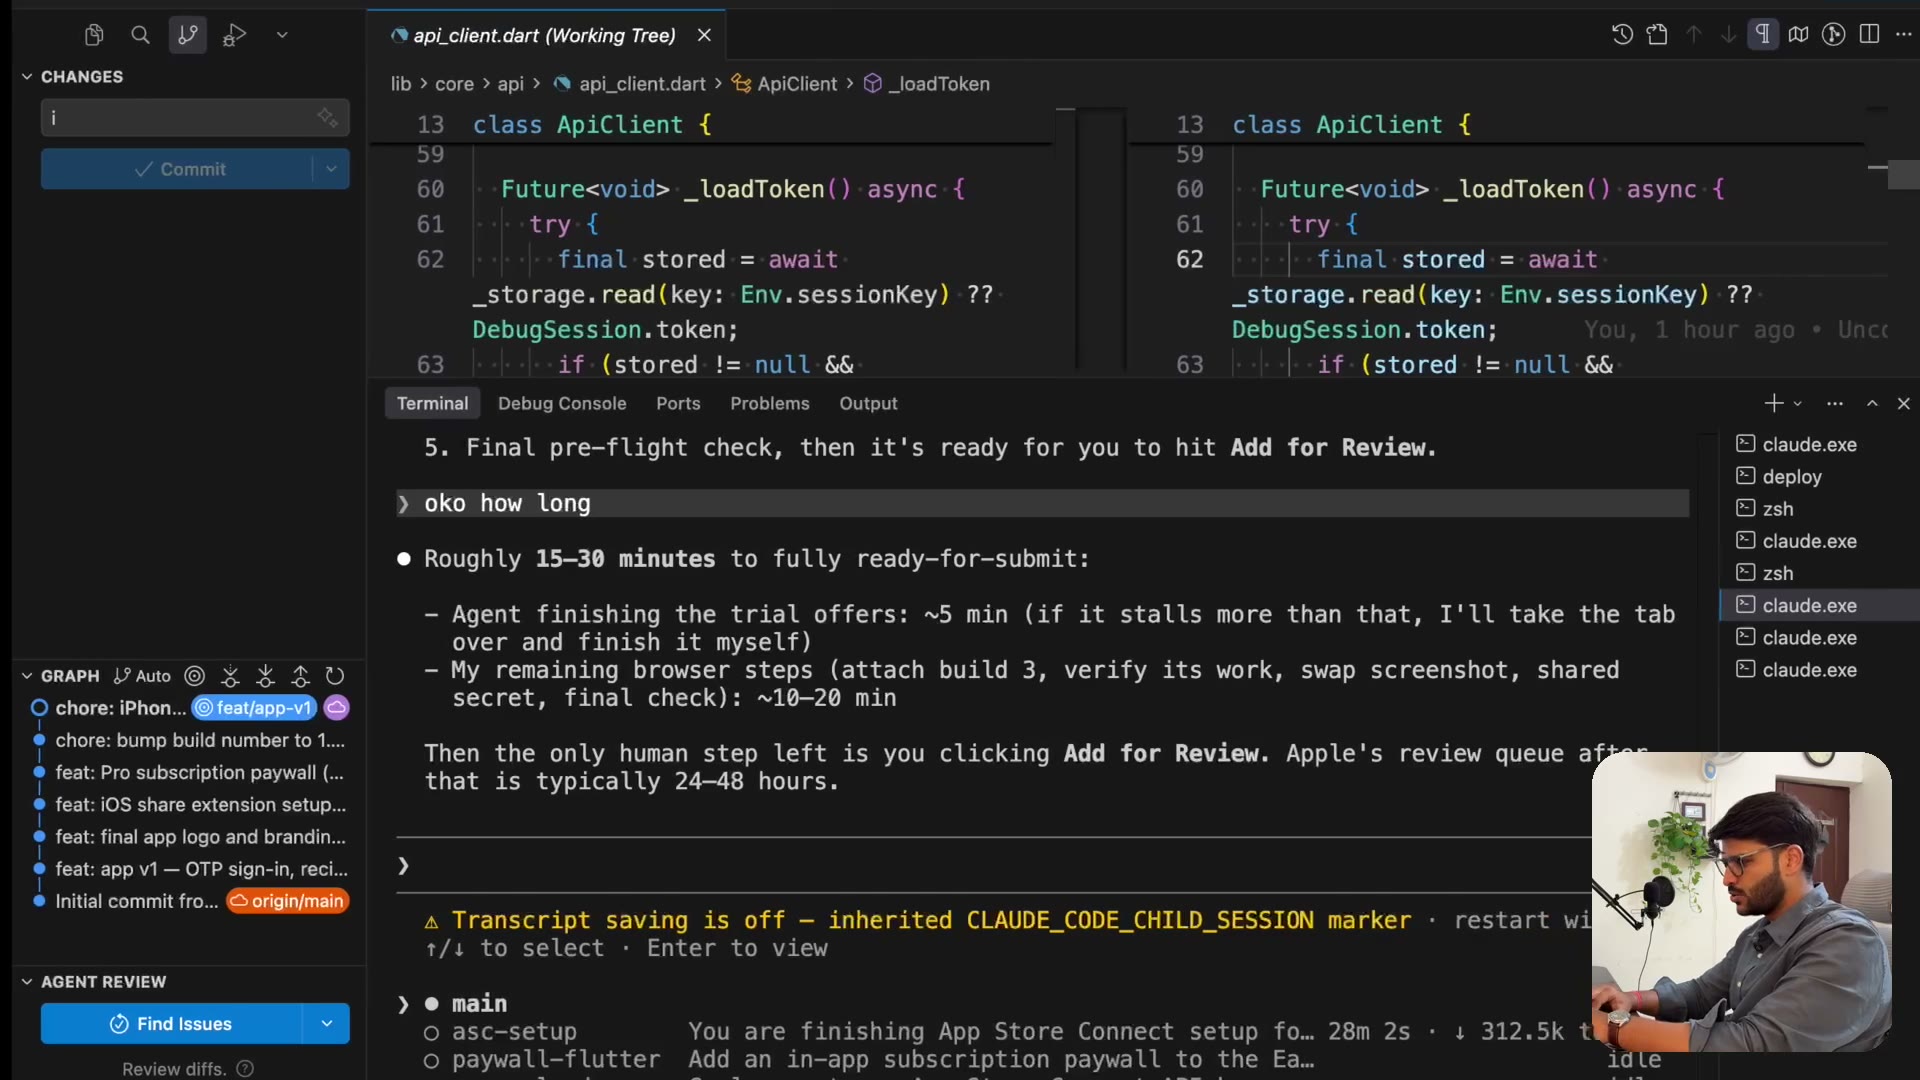Viewport: 1920px width, 1080px height.
Task: Select commit 'chore: bump build number'
Action: [x=200, y=740]
